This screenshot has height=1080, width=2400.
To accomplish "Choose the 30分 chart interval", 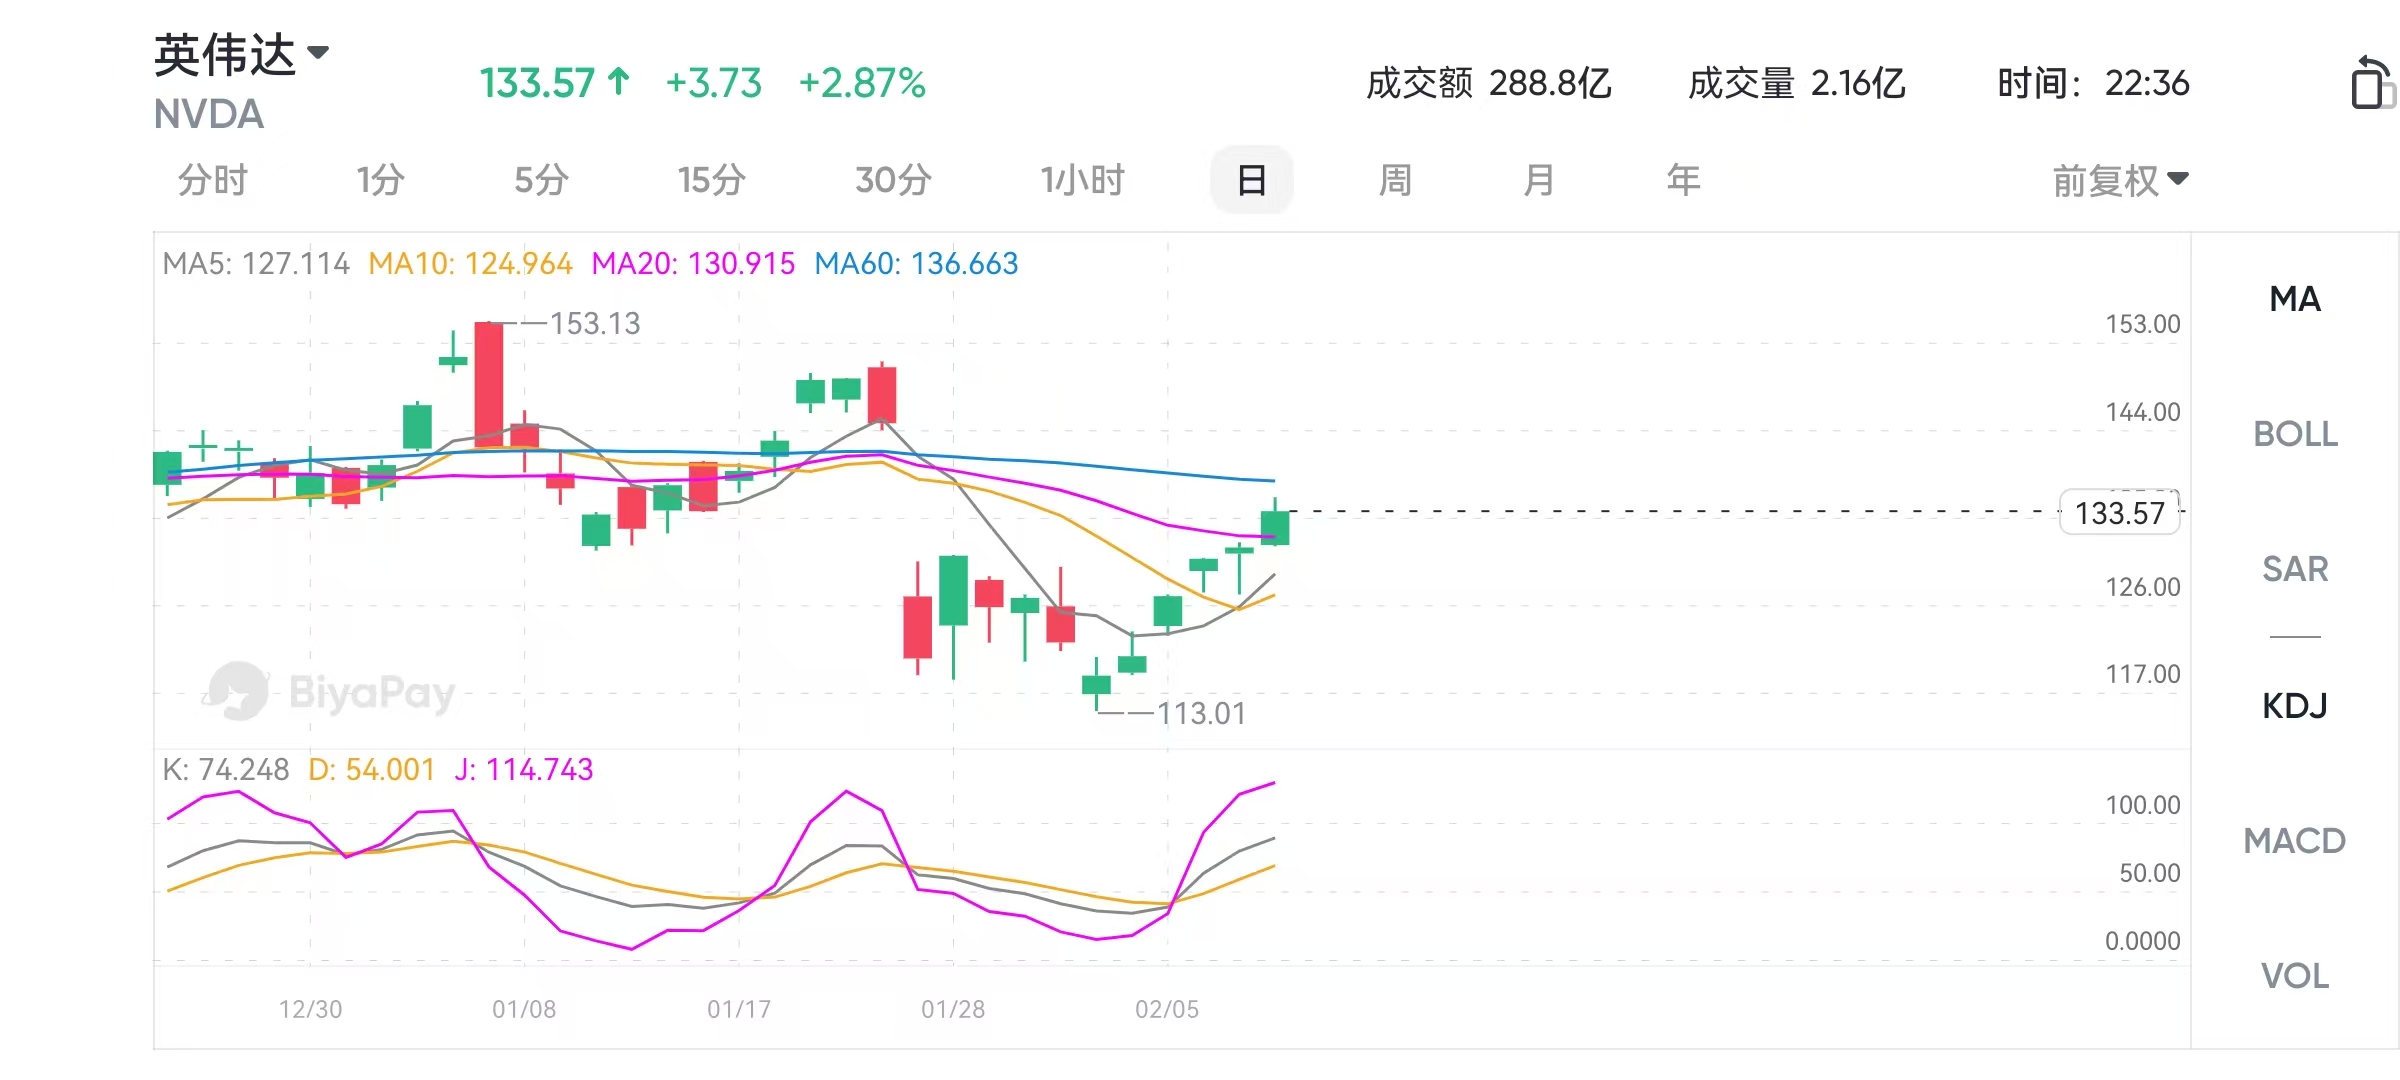I will click(x=893, y=181).
